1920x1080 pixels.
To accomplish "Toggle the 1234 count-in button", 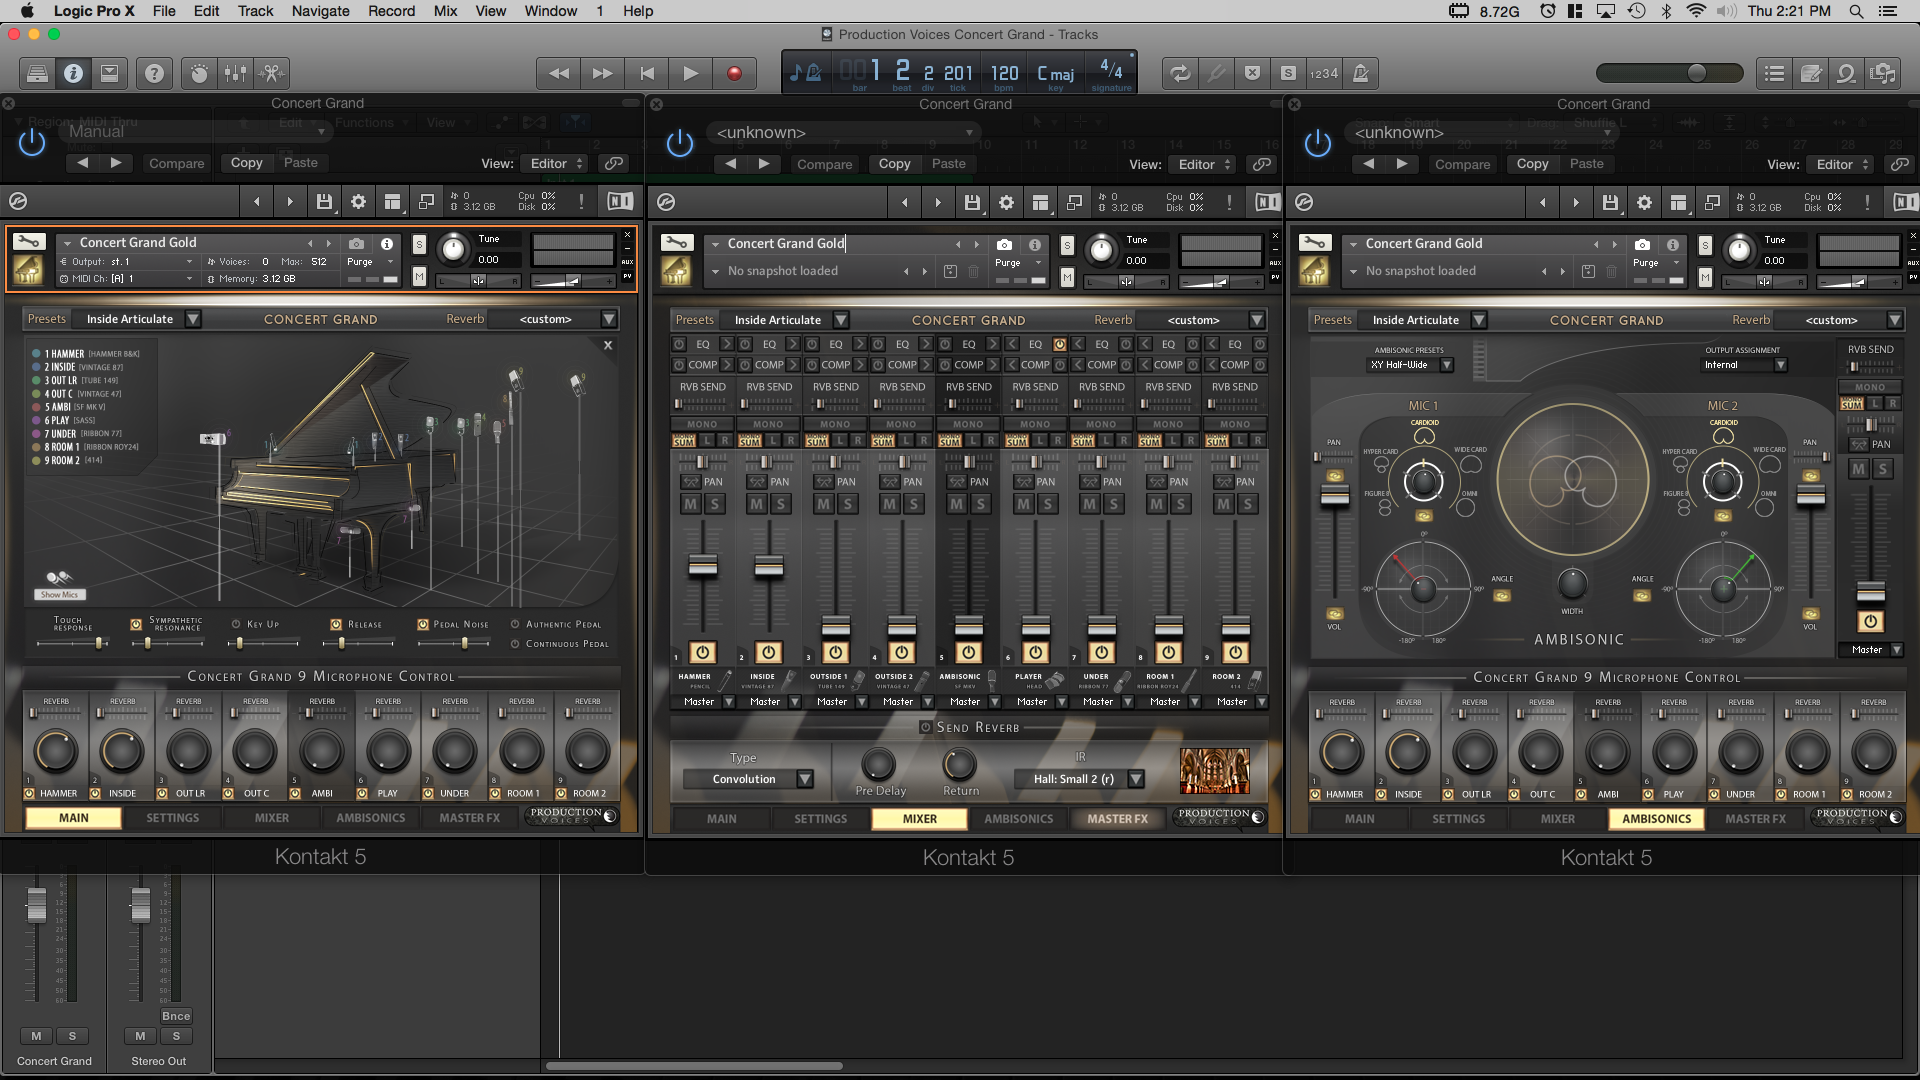I will tap(1324, 73).
